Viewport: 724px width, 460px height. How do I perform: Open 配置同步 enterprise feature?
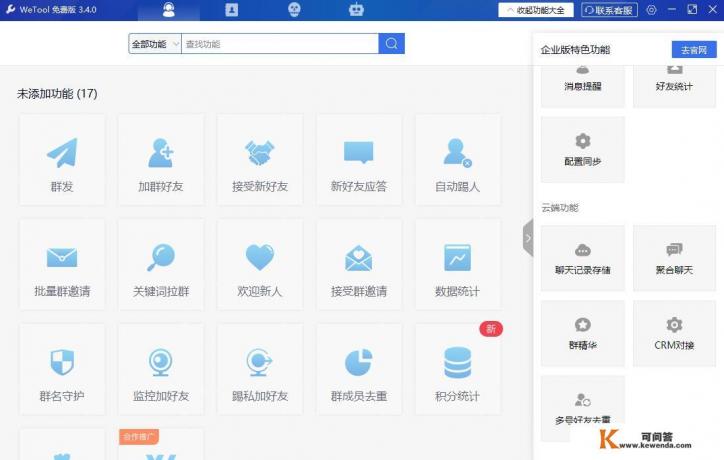(583, 149)
